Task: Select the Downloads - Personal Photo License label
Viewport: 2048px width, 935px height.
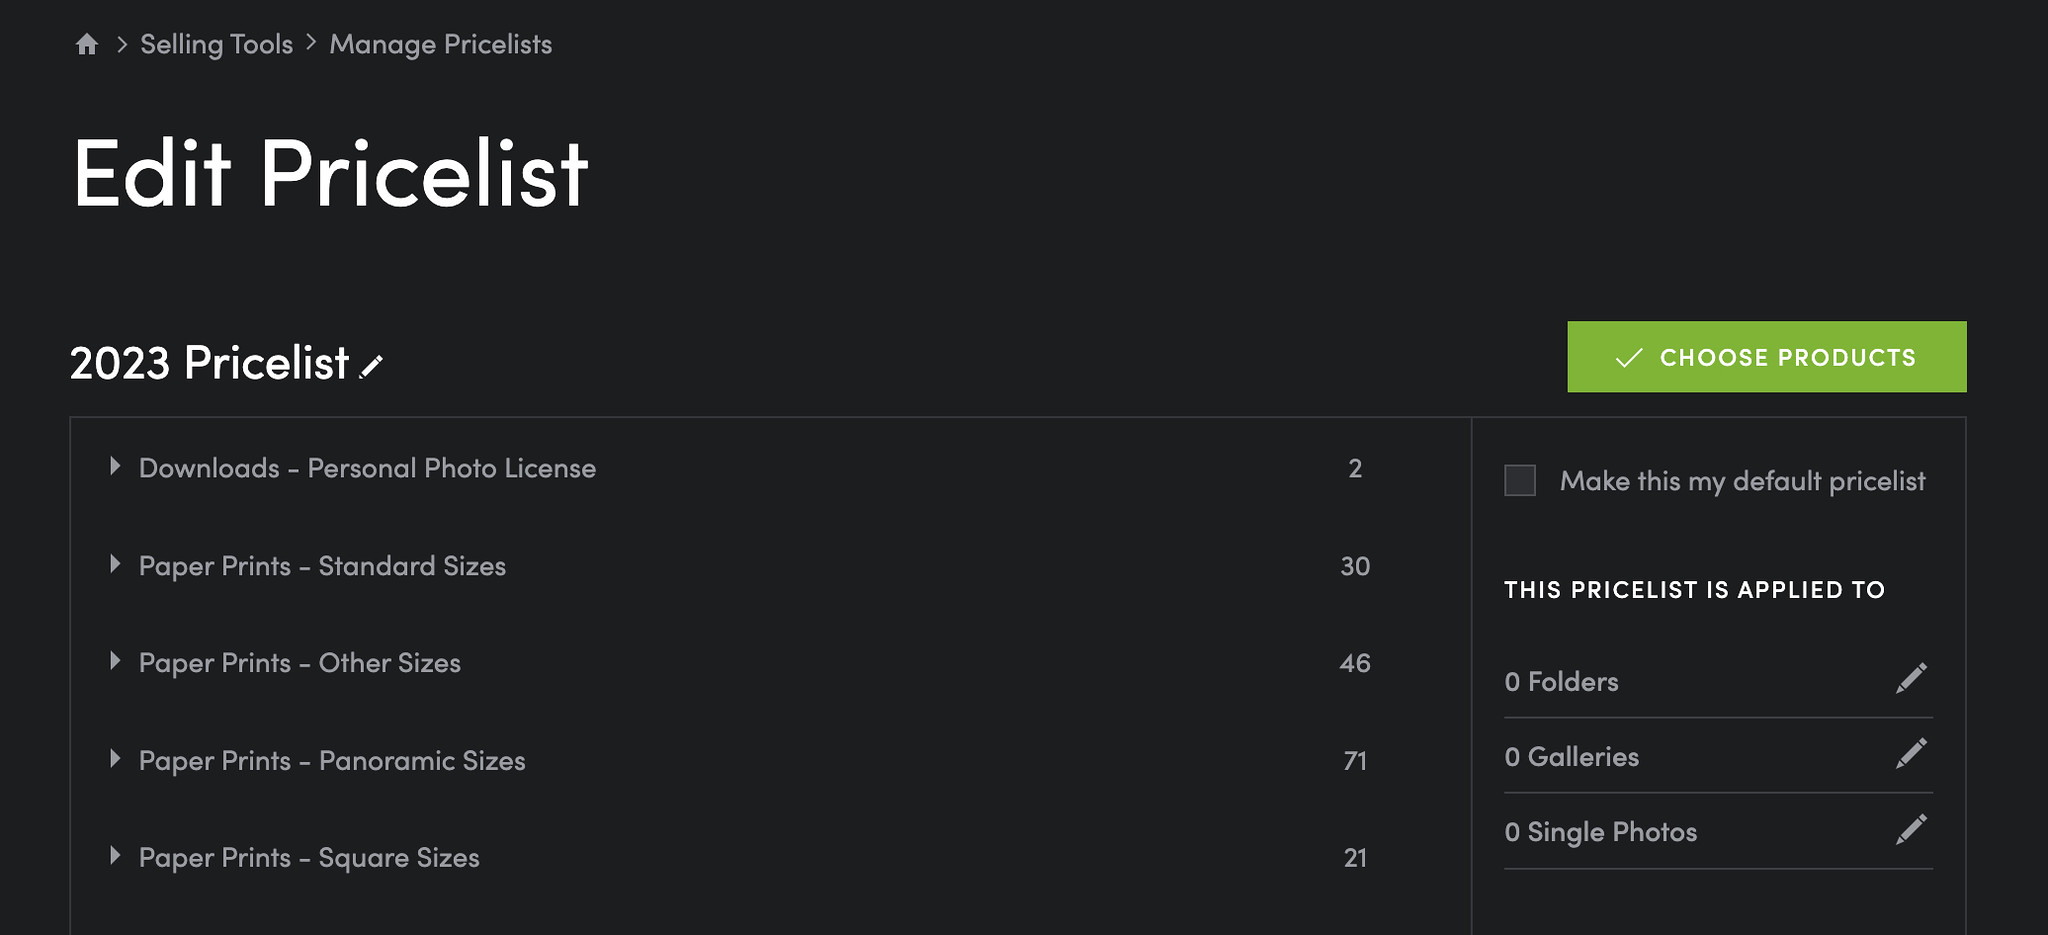Action: pyautogui.click(x=367, y=468)
